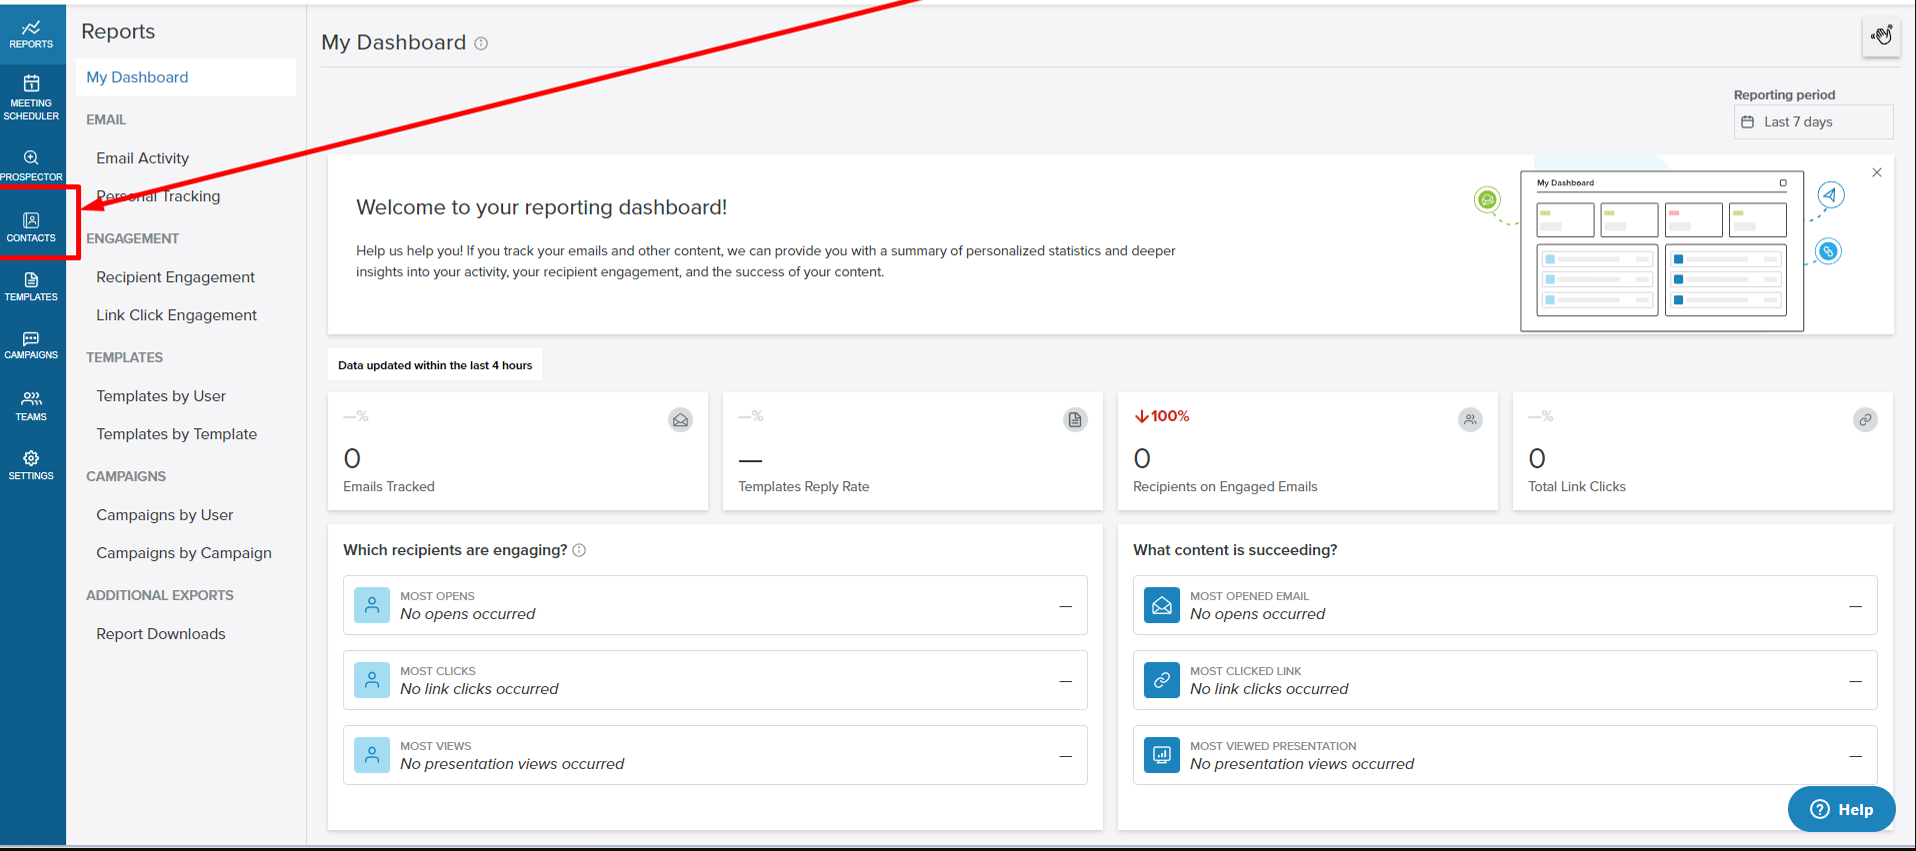Click the ADDITIONAL EXPORTS section header
This screenshot has width=1916, height=851.
tap(160, 595)
